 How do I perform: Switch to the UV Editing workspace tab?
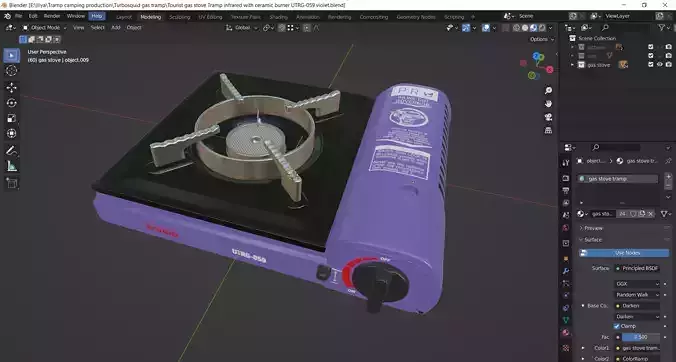[x=211, y=17]
